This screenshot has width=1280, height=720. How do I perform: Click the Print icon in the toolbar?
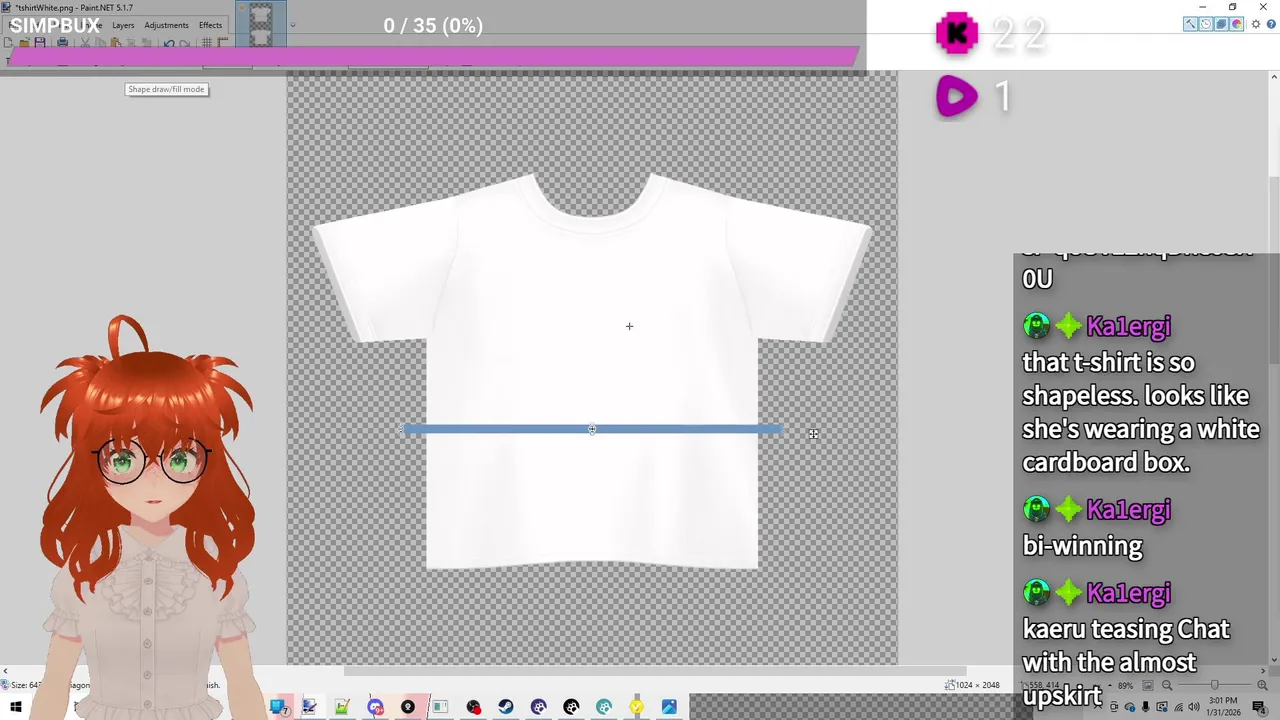click(62, 42)
